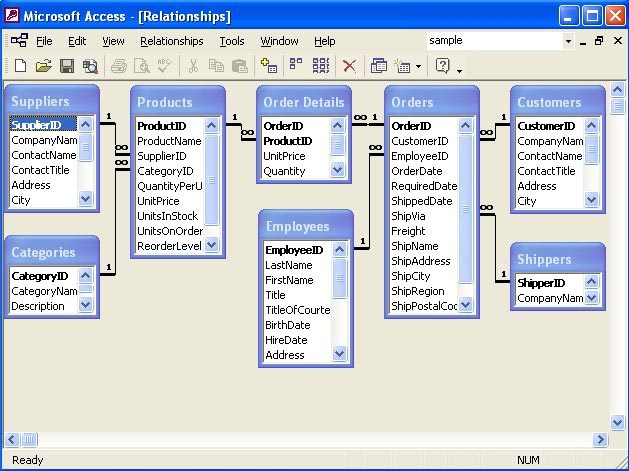Open the Edit menu

click(x=77, y=41)
